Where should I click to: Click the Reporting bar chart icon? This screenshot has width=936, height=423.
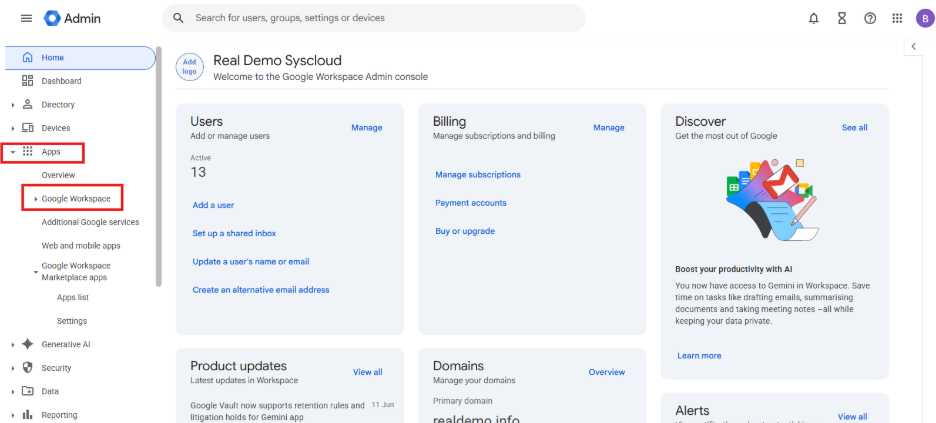point(27,415)
